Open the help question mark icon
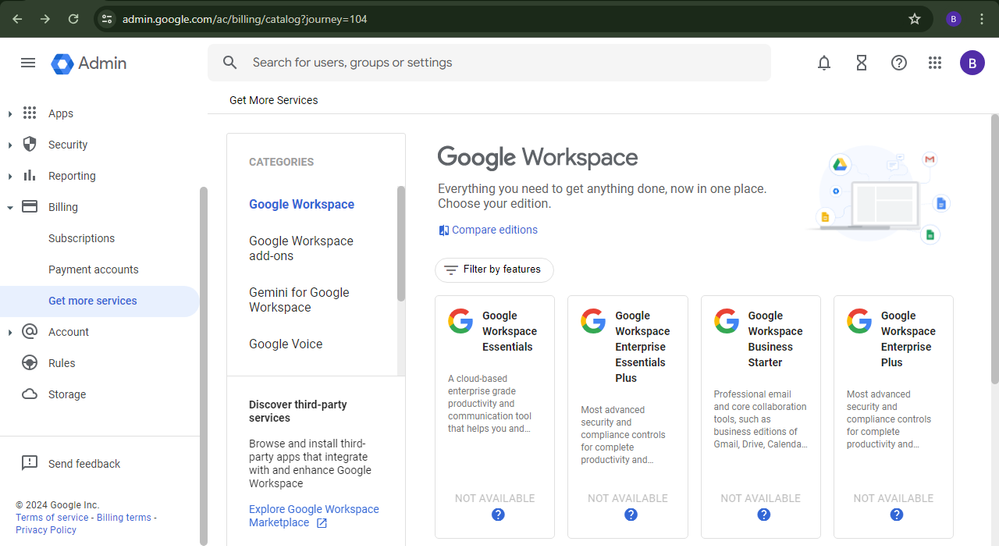Image resolution: width=999 pixels, height=546 pixels. point(898,62)
